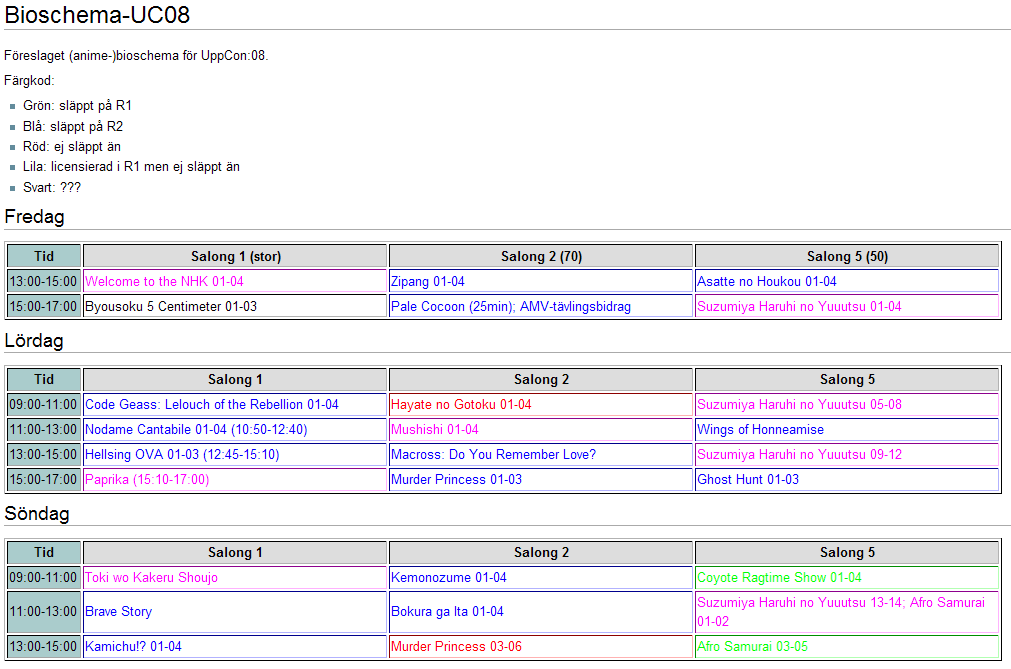Select the "Svart: ???" legend item
Screen dimensions: 1011x669
(x=52, y=188)
